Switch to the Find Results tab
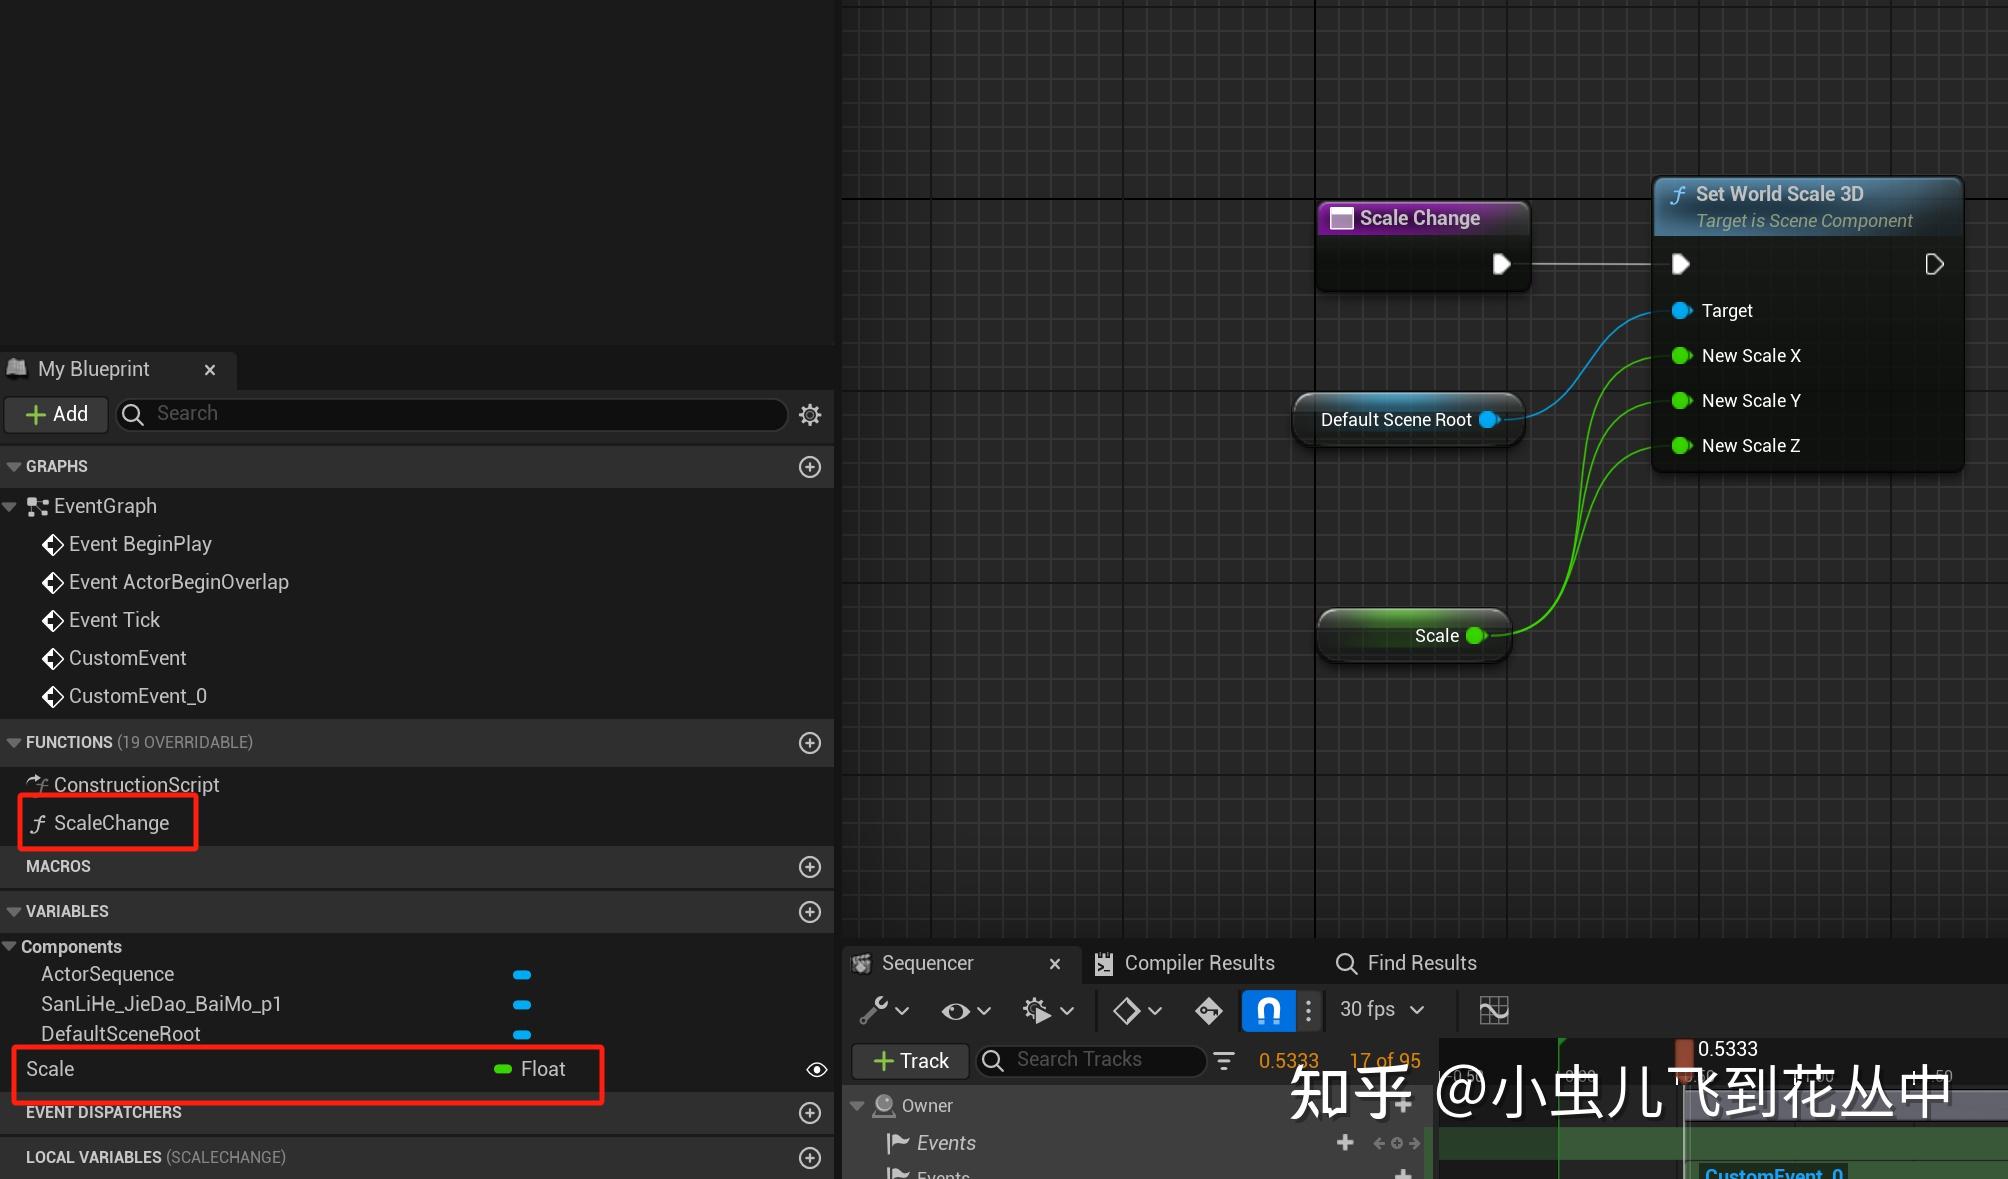Screen dimensions: 2008x1179 1420,962
